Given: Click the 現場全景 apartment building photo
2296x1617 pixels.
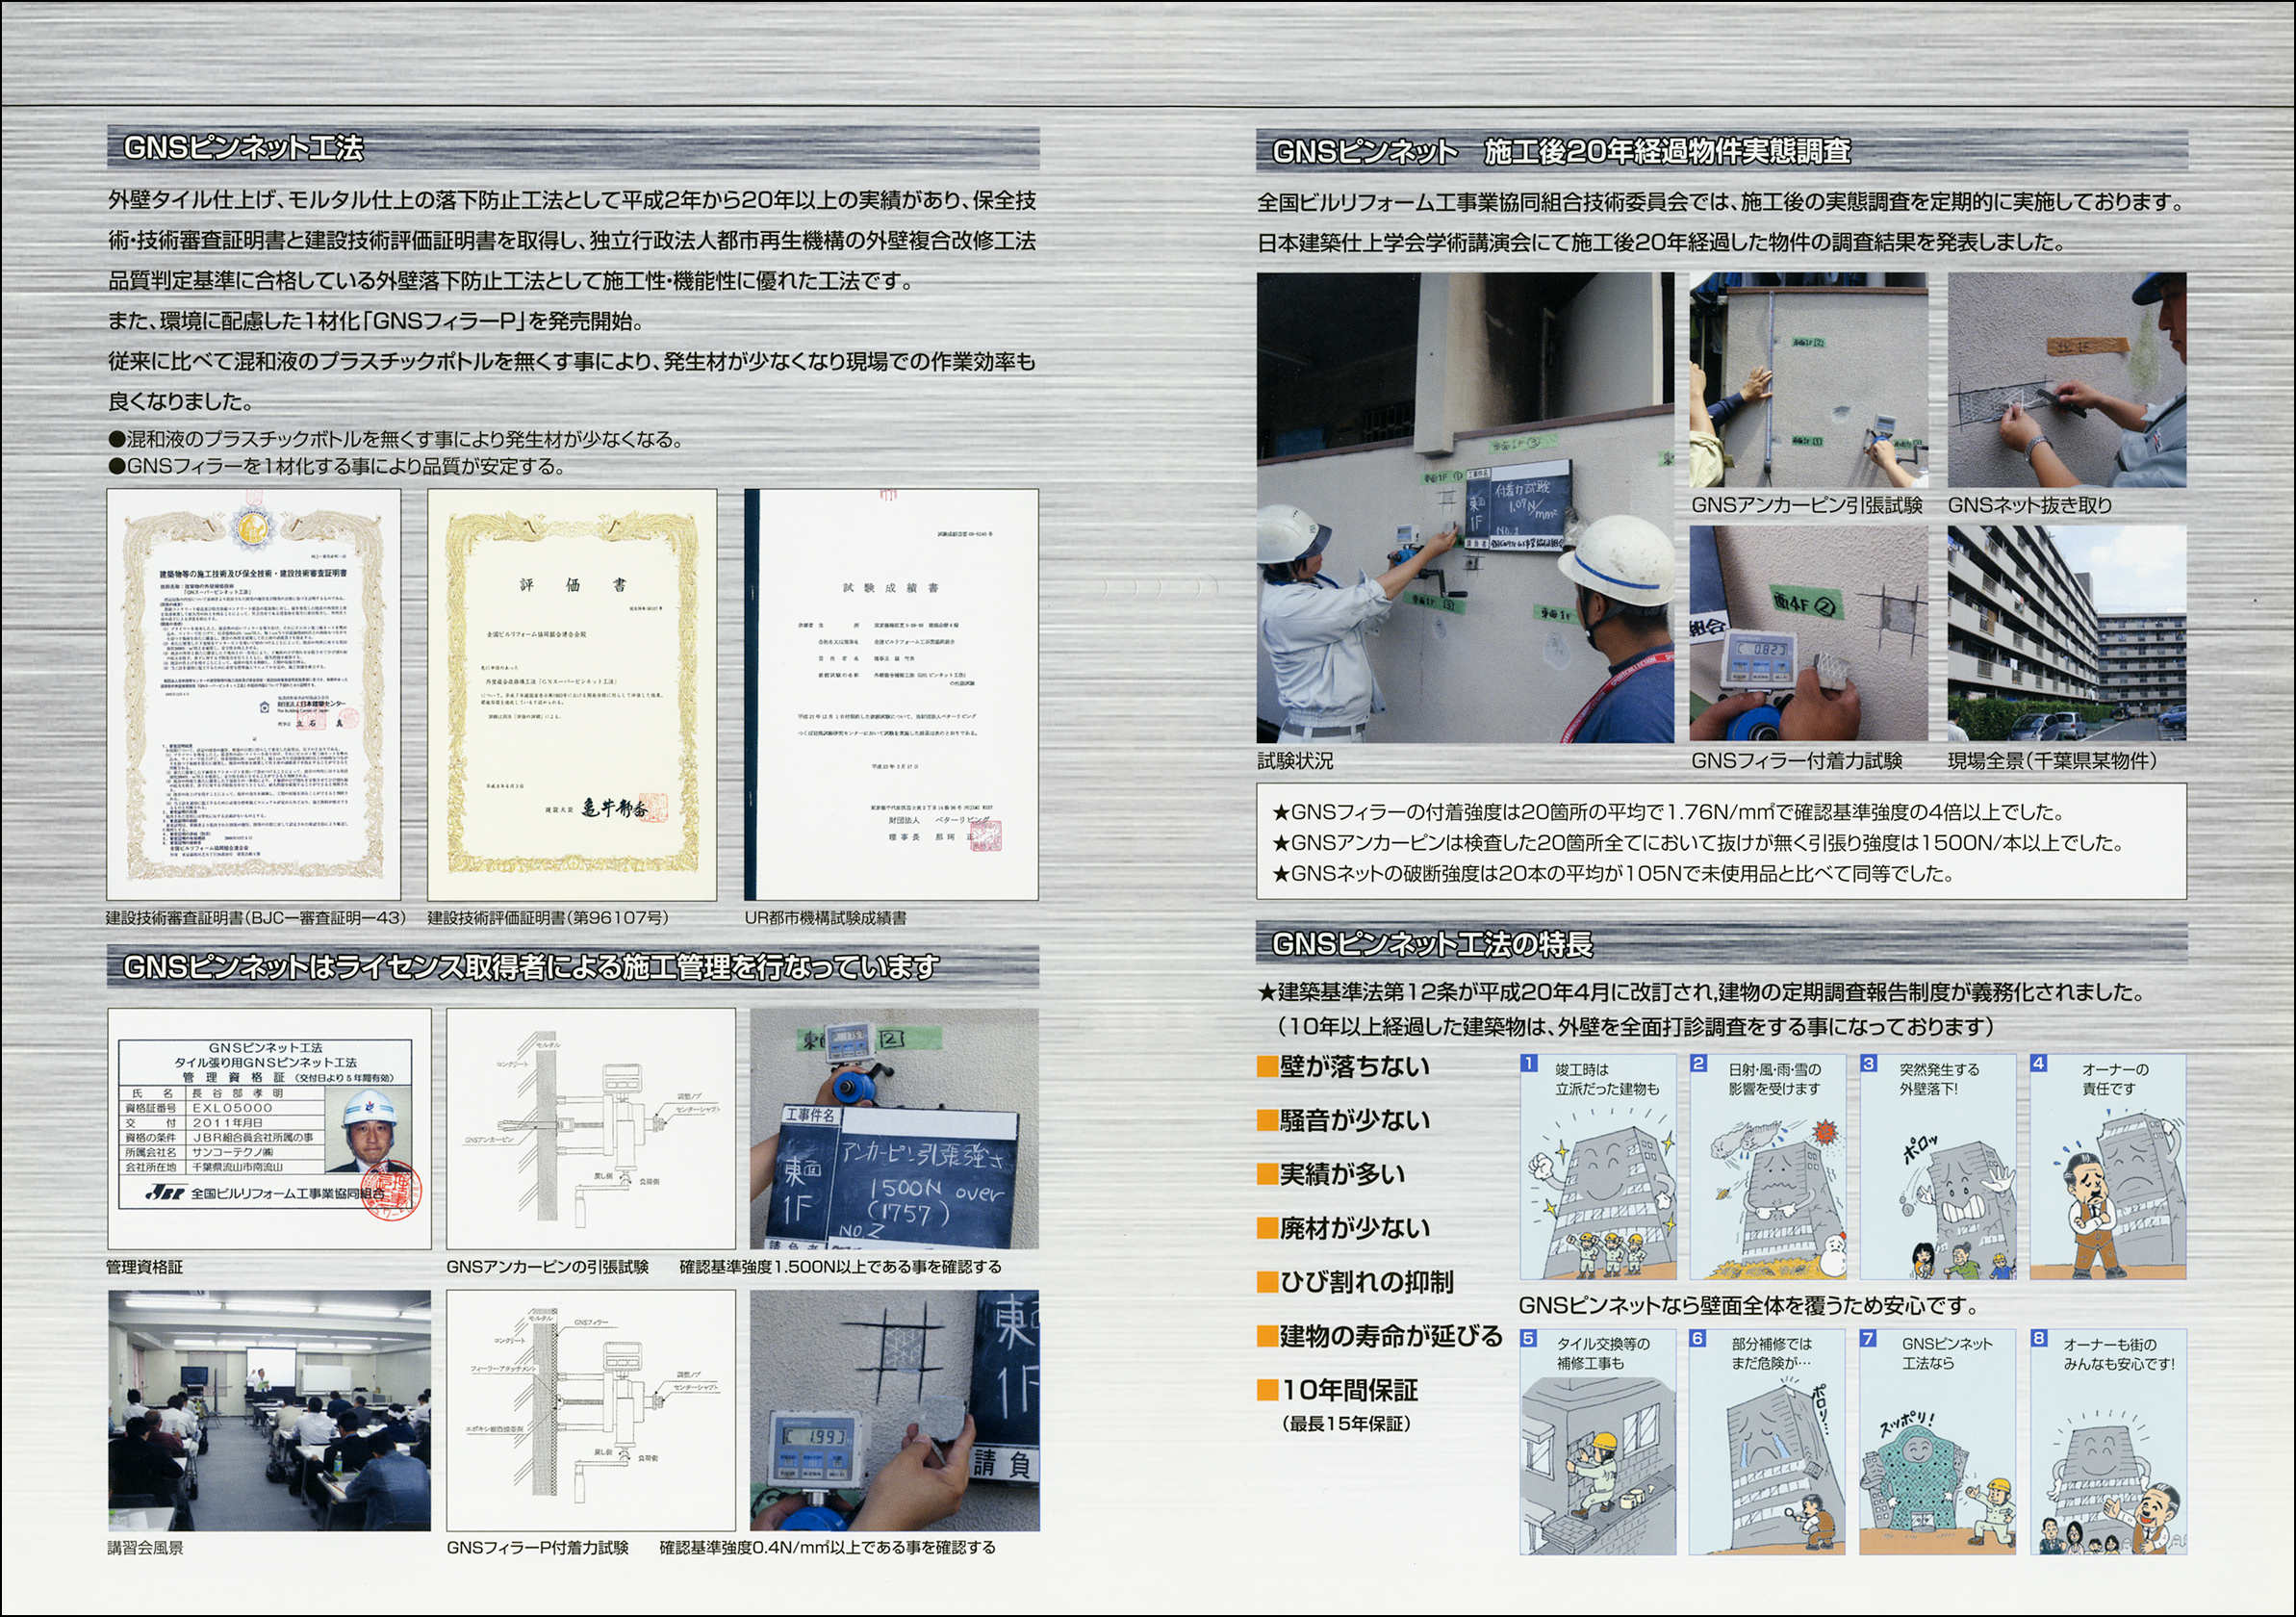Looking at the screenshot, I should pyautogui.click(x=2067, y=633).
